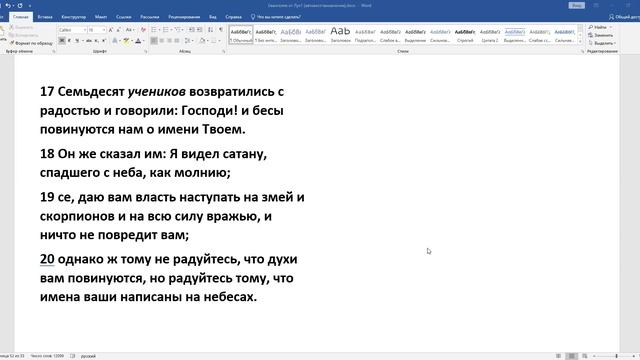Screen dimensions: 640x360
Task: Click the Tell me search box
Action: (x=276, y=17)
